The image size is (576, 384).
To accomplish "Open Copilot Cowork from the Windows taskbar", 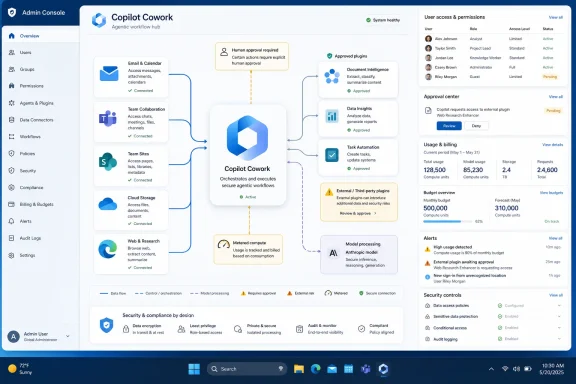I will point(384,369).
